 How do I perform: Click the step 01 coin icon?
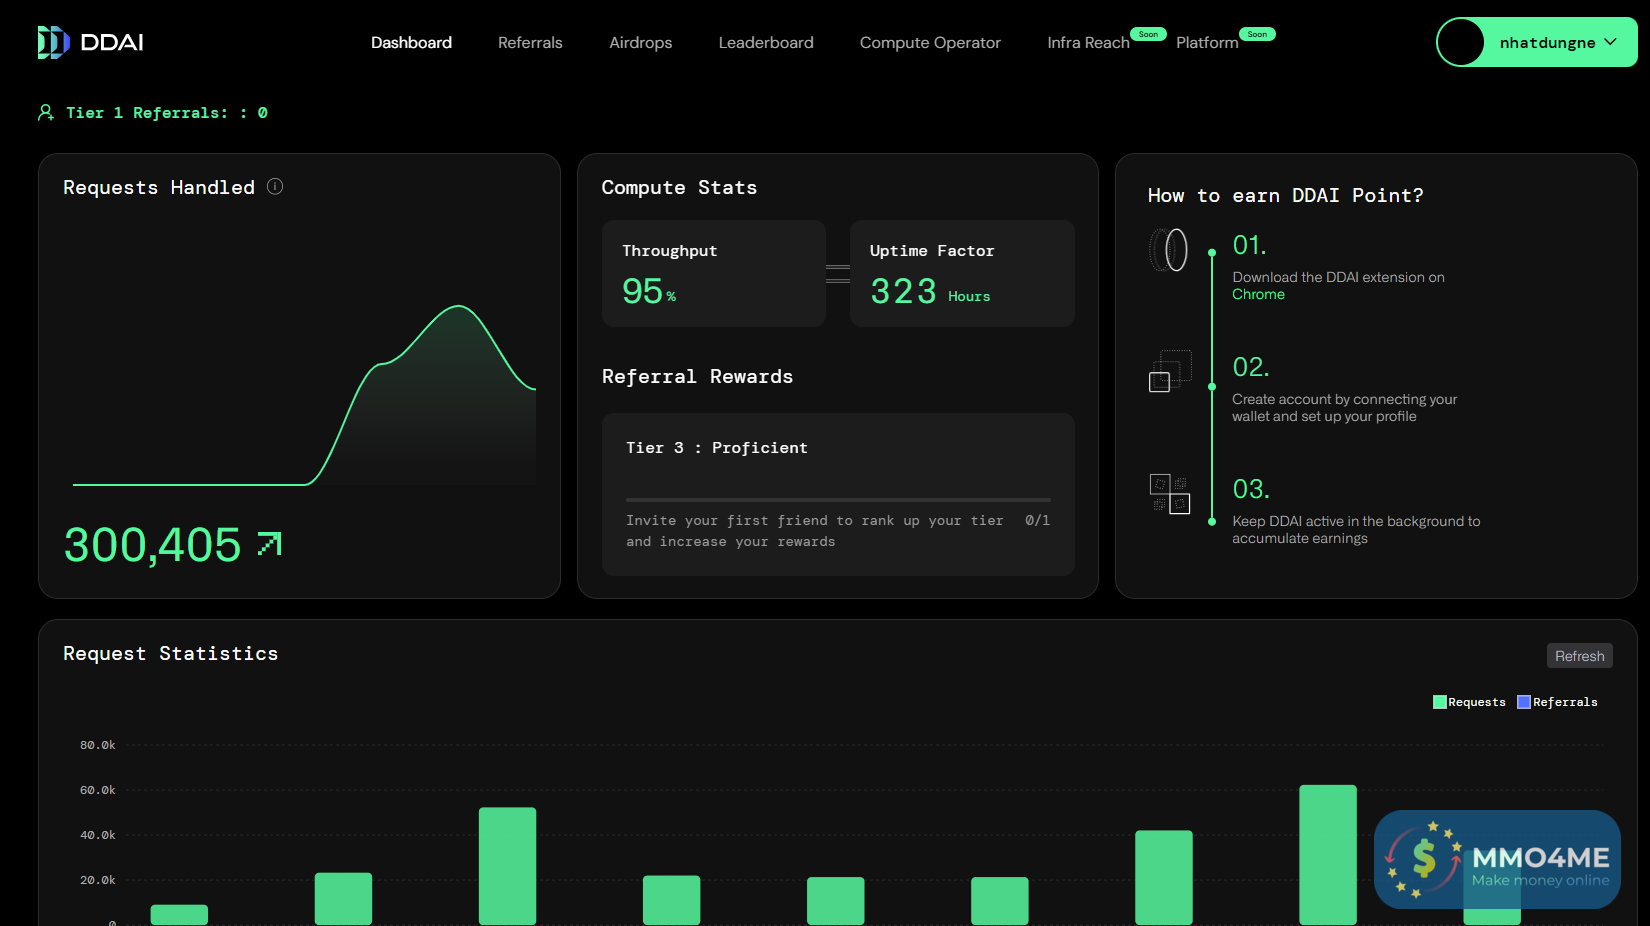pyautogui.click(x=1168, y=250)
